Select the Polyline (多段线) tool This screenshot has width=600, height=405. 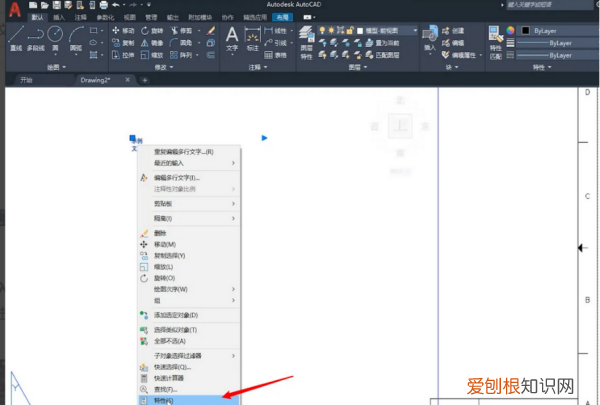(36, 38)
